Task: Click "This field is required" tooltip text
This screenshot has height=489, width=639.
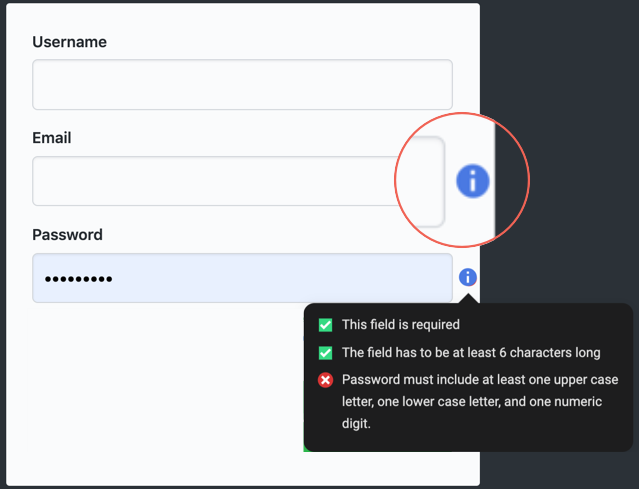Action: click(x=401, y=325)
